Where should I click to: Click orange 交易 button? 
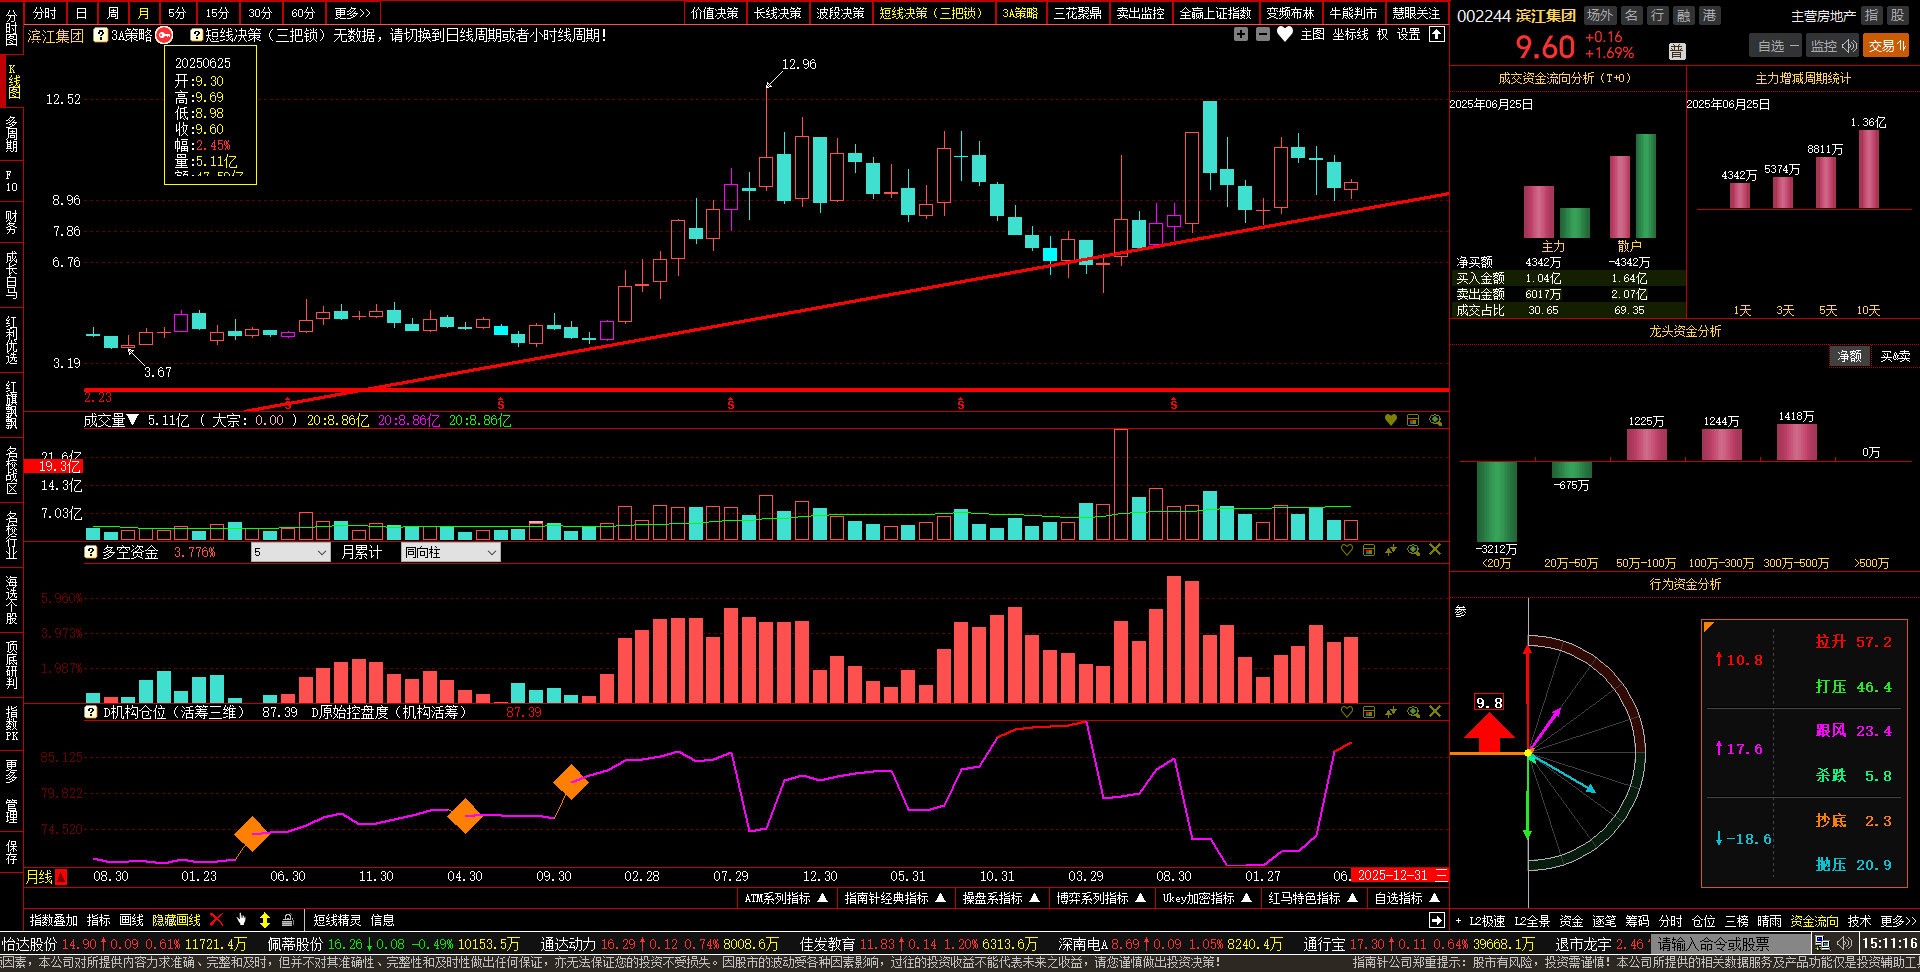[1886, 46]
